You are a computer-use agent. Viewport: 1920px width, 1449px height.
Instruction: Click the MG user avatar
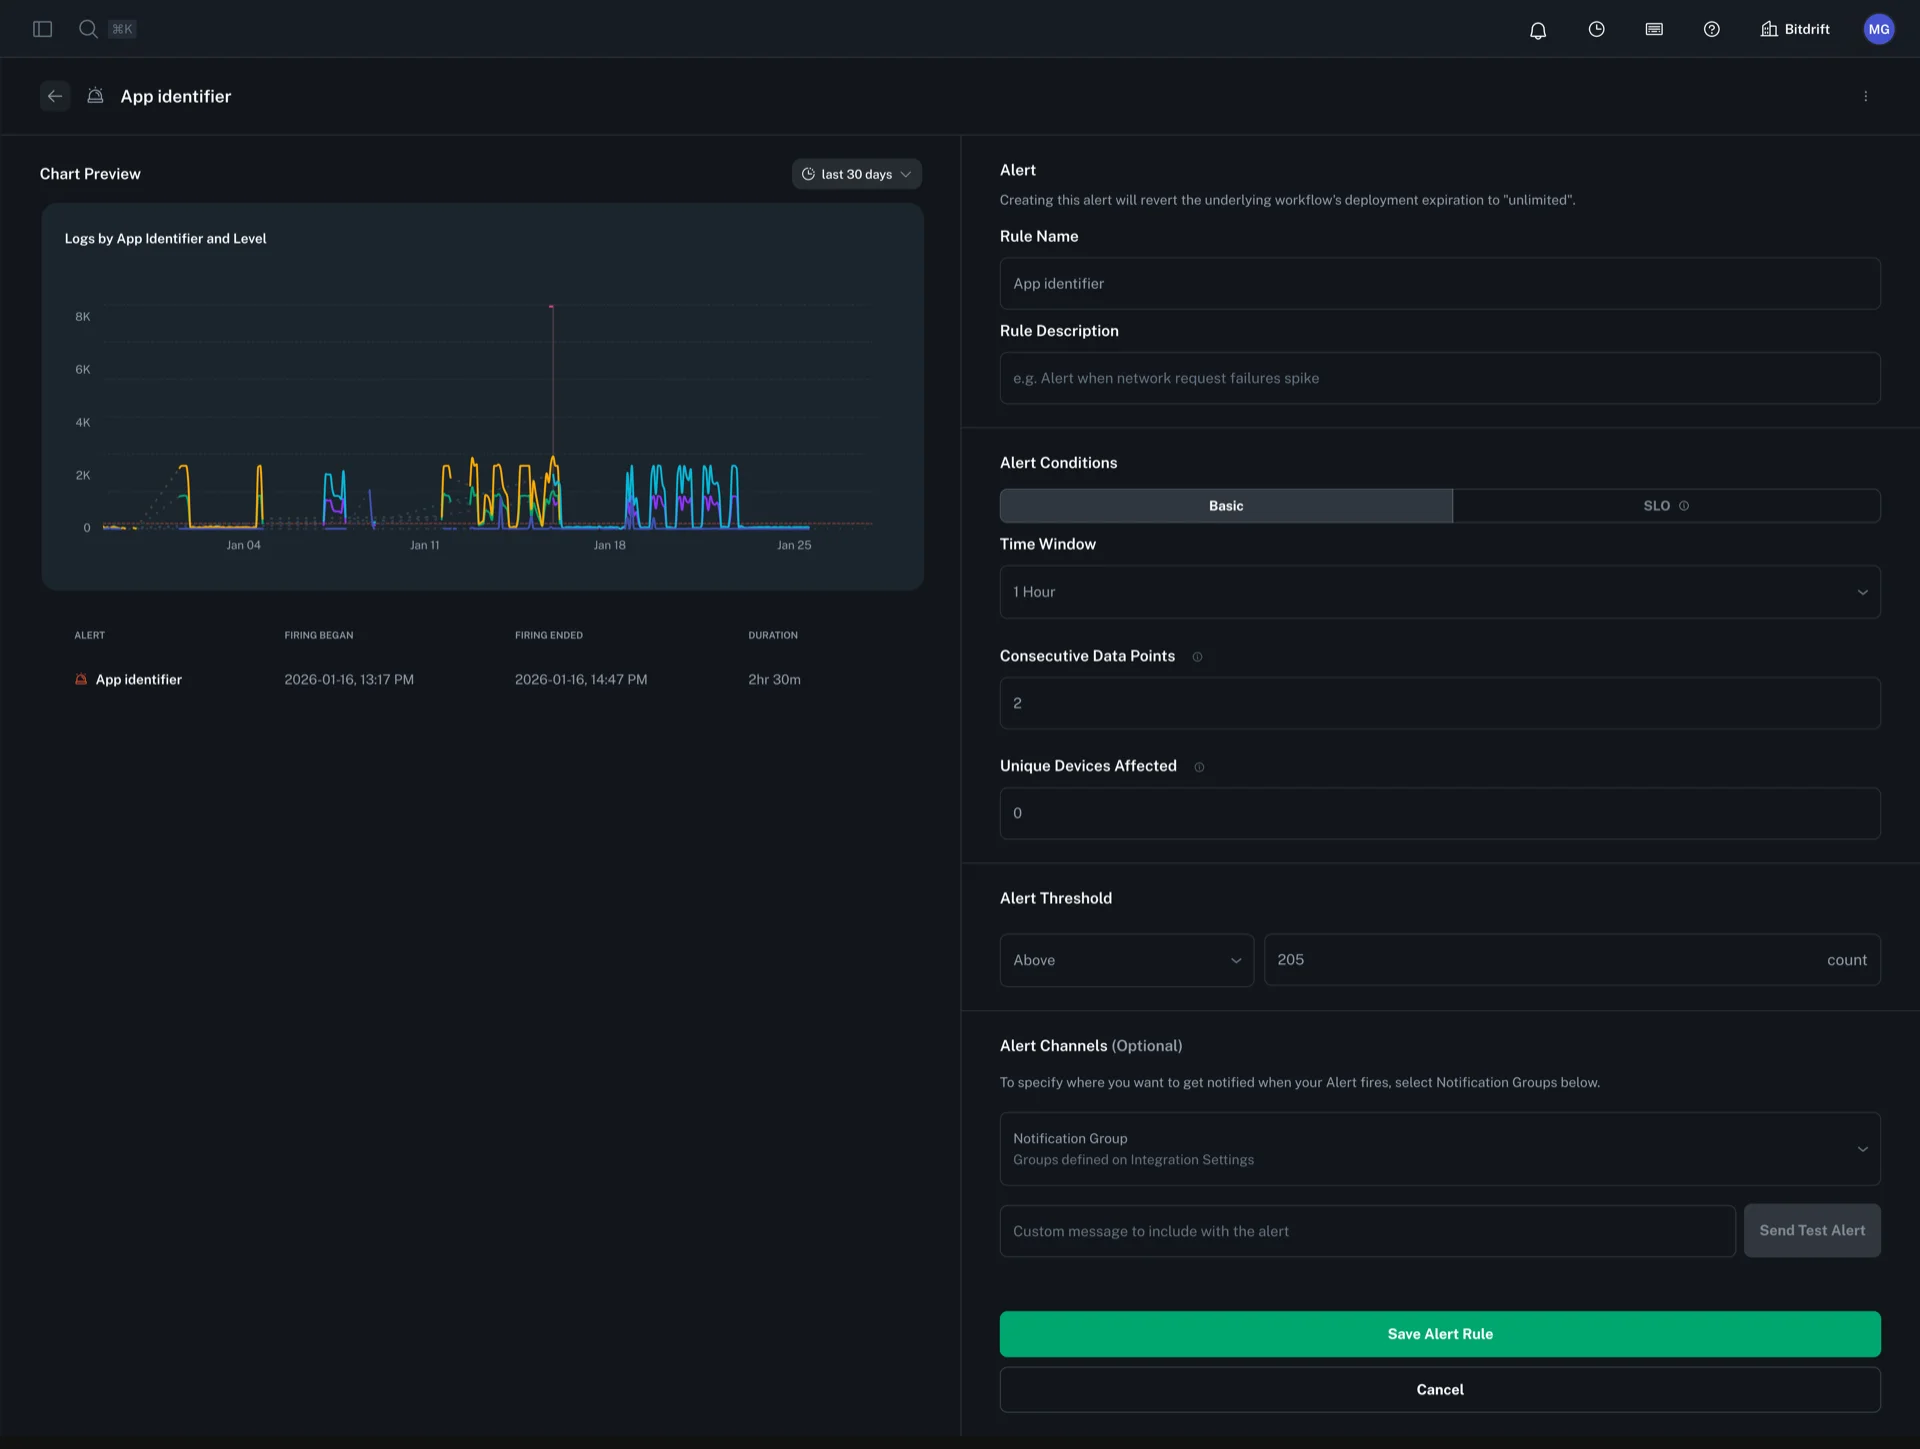[1878, 29]
